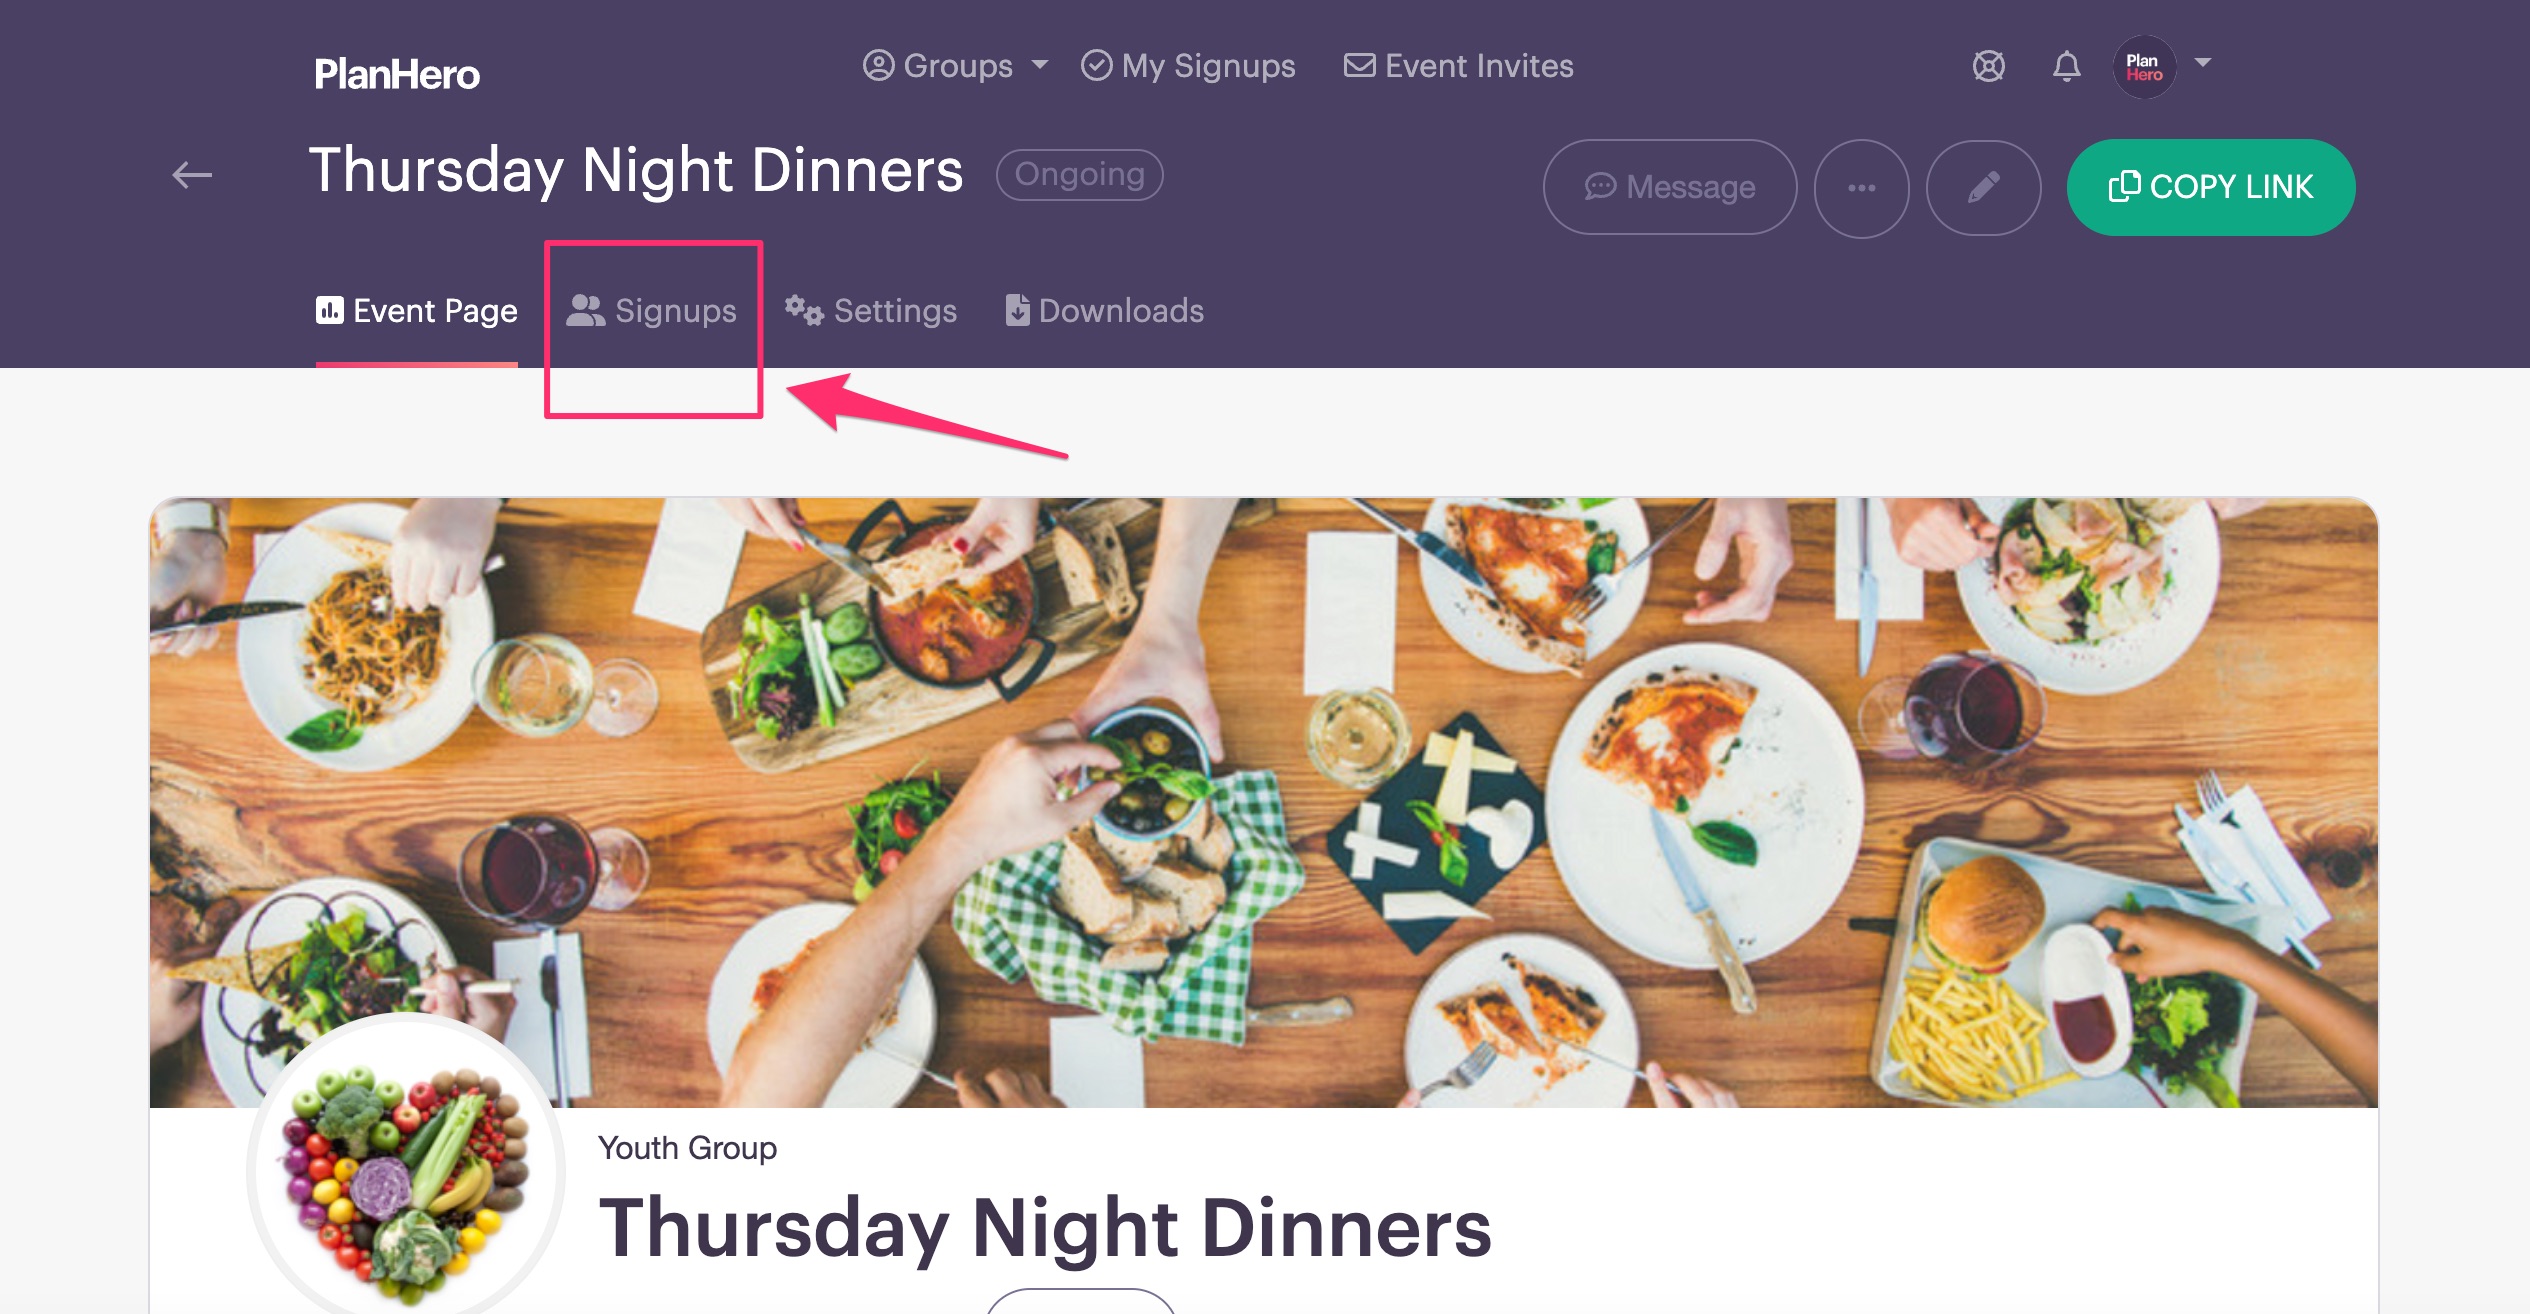Viewport: 2530px width, 1314px height.
Task: Select the Event Page tab
Action: (x=417, y=311)
